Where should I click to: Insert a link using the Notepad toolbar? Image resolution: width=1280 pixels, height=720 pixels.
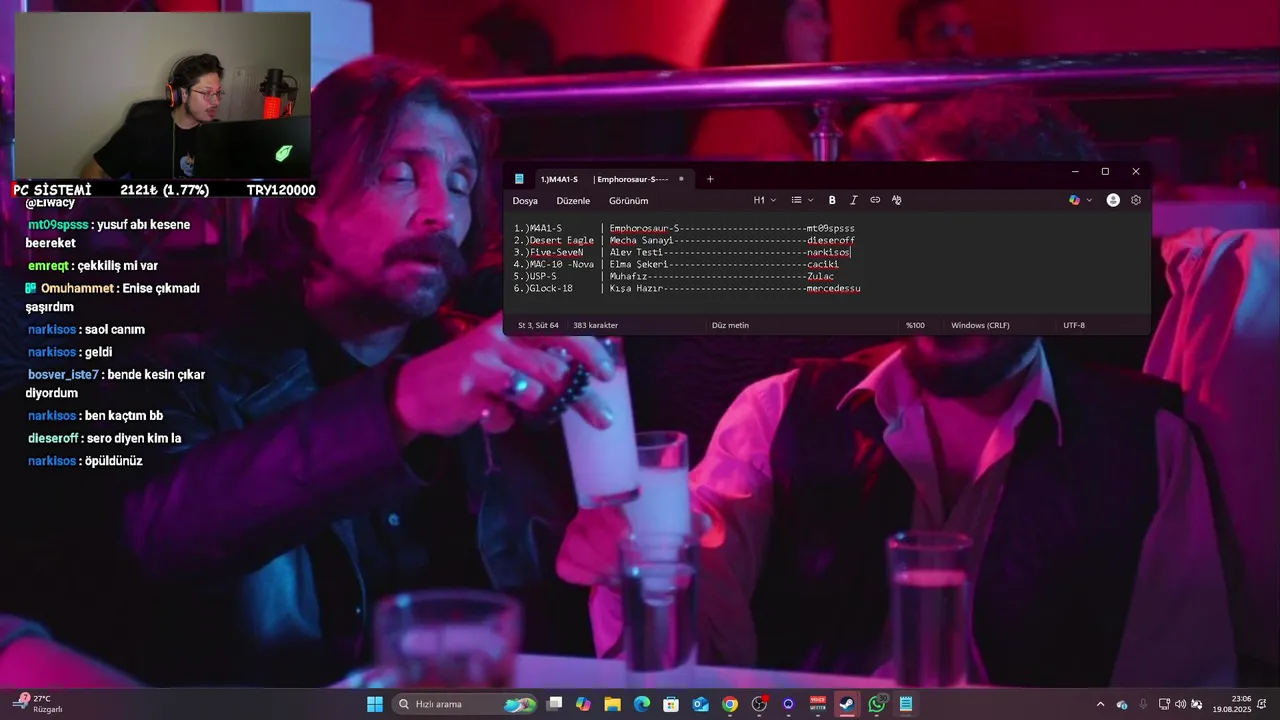(x=875, y=200)
